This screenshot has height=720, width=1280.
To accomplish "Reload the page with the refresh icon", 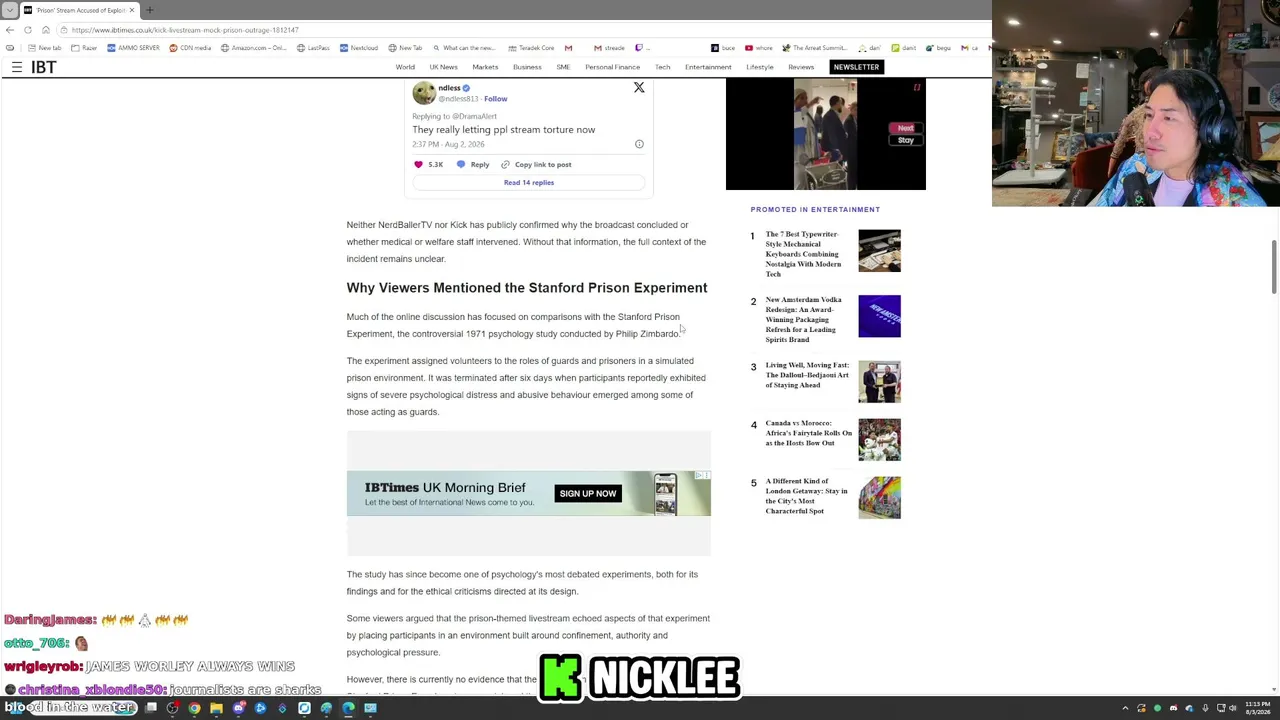I will (x=28, y=30).
